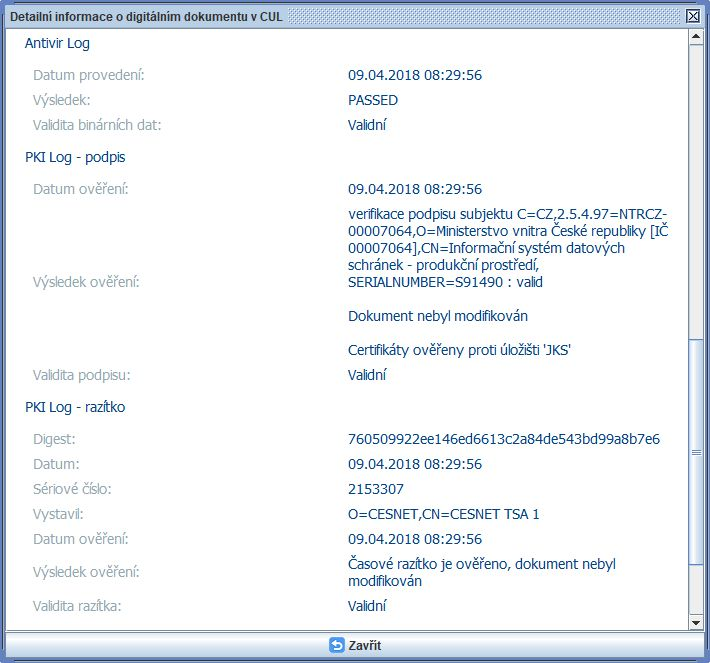Click the 'Dokument nebyl modifikován' text
Image resolution: width=710 pixels, height=663 pixels.
click(438, 316)
